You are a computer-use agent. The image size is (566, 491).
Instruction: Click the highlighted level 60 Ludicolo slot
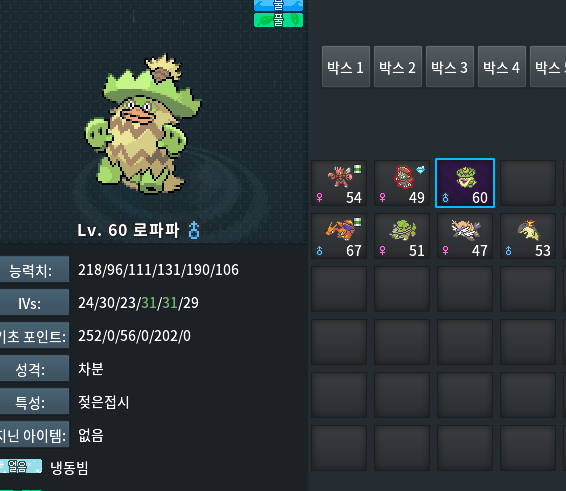point(465,183)
